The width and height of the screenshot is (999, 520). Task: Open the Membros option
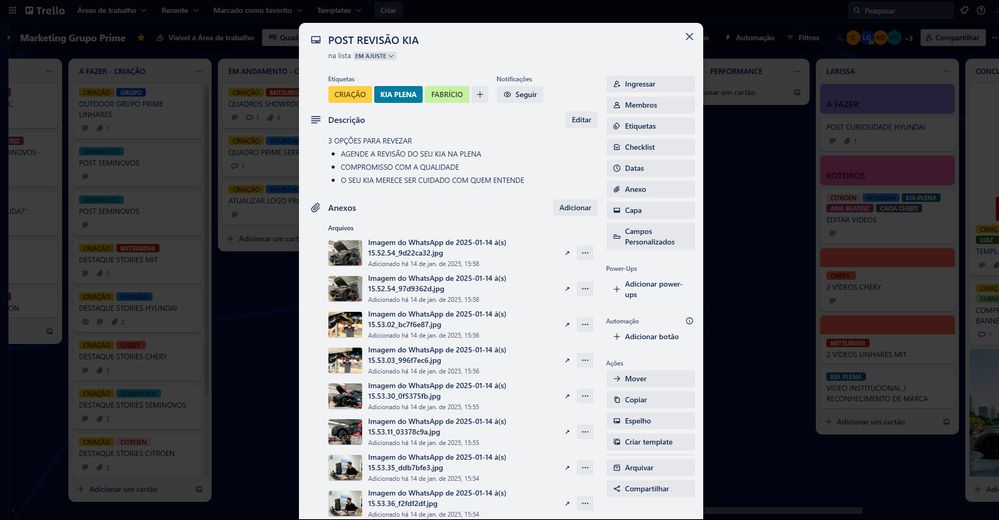pyautogui.click(x=650, y=105)
